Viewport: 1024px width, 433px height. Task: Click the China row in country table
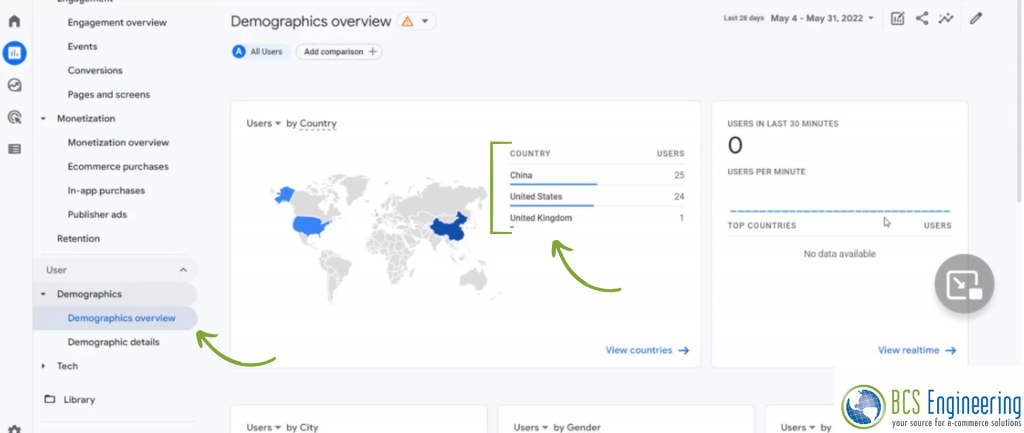[597, 176]
